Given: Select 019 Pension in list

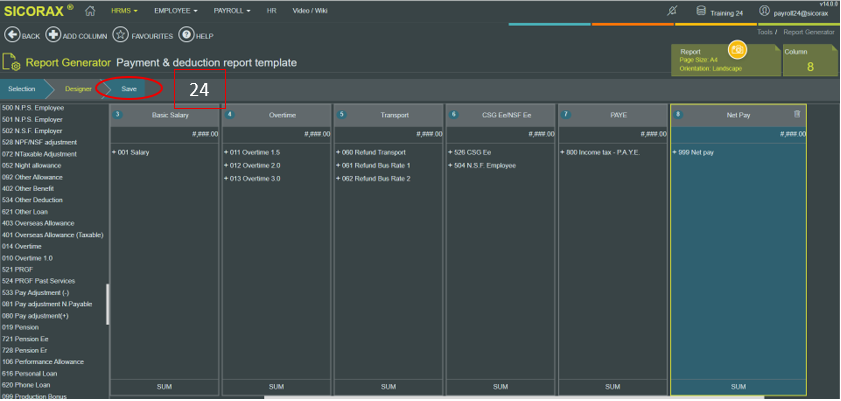Looking at the screenshot, I should tap(20, 327).
